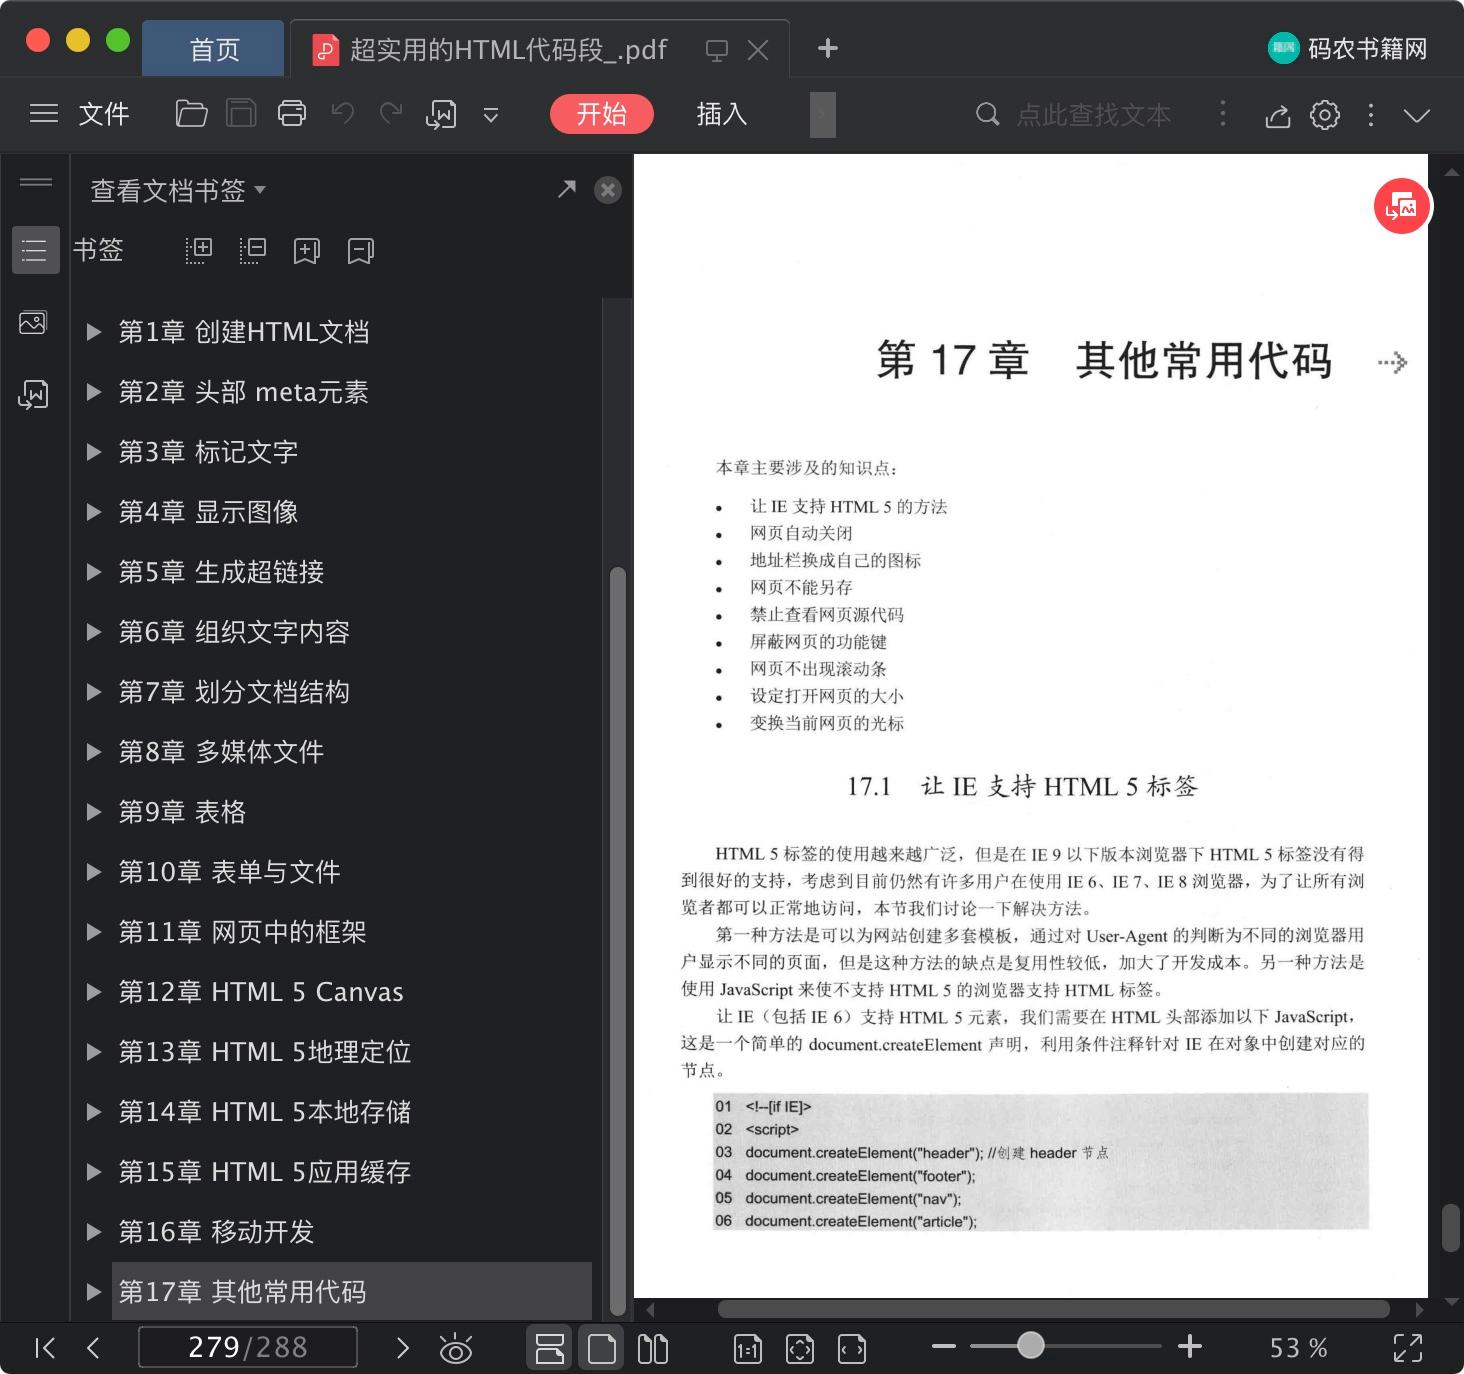
Task: Open bookmark 第16章 移动开发
Action: pyautogui.click(x=217, y=1232)
